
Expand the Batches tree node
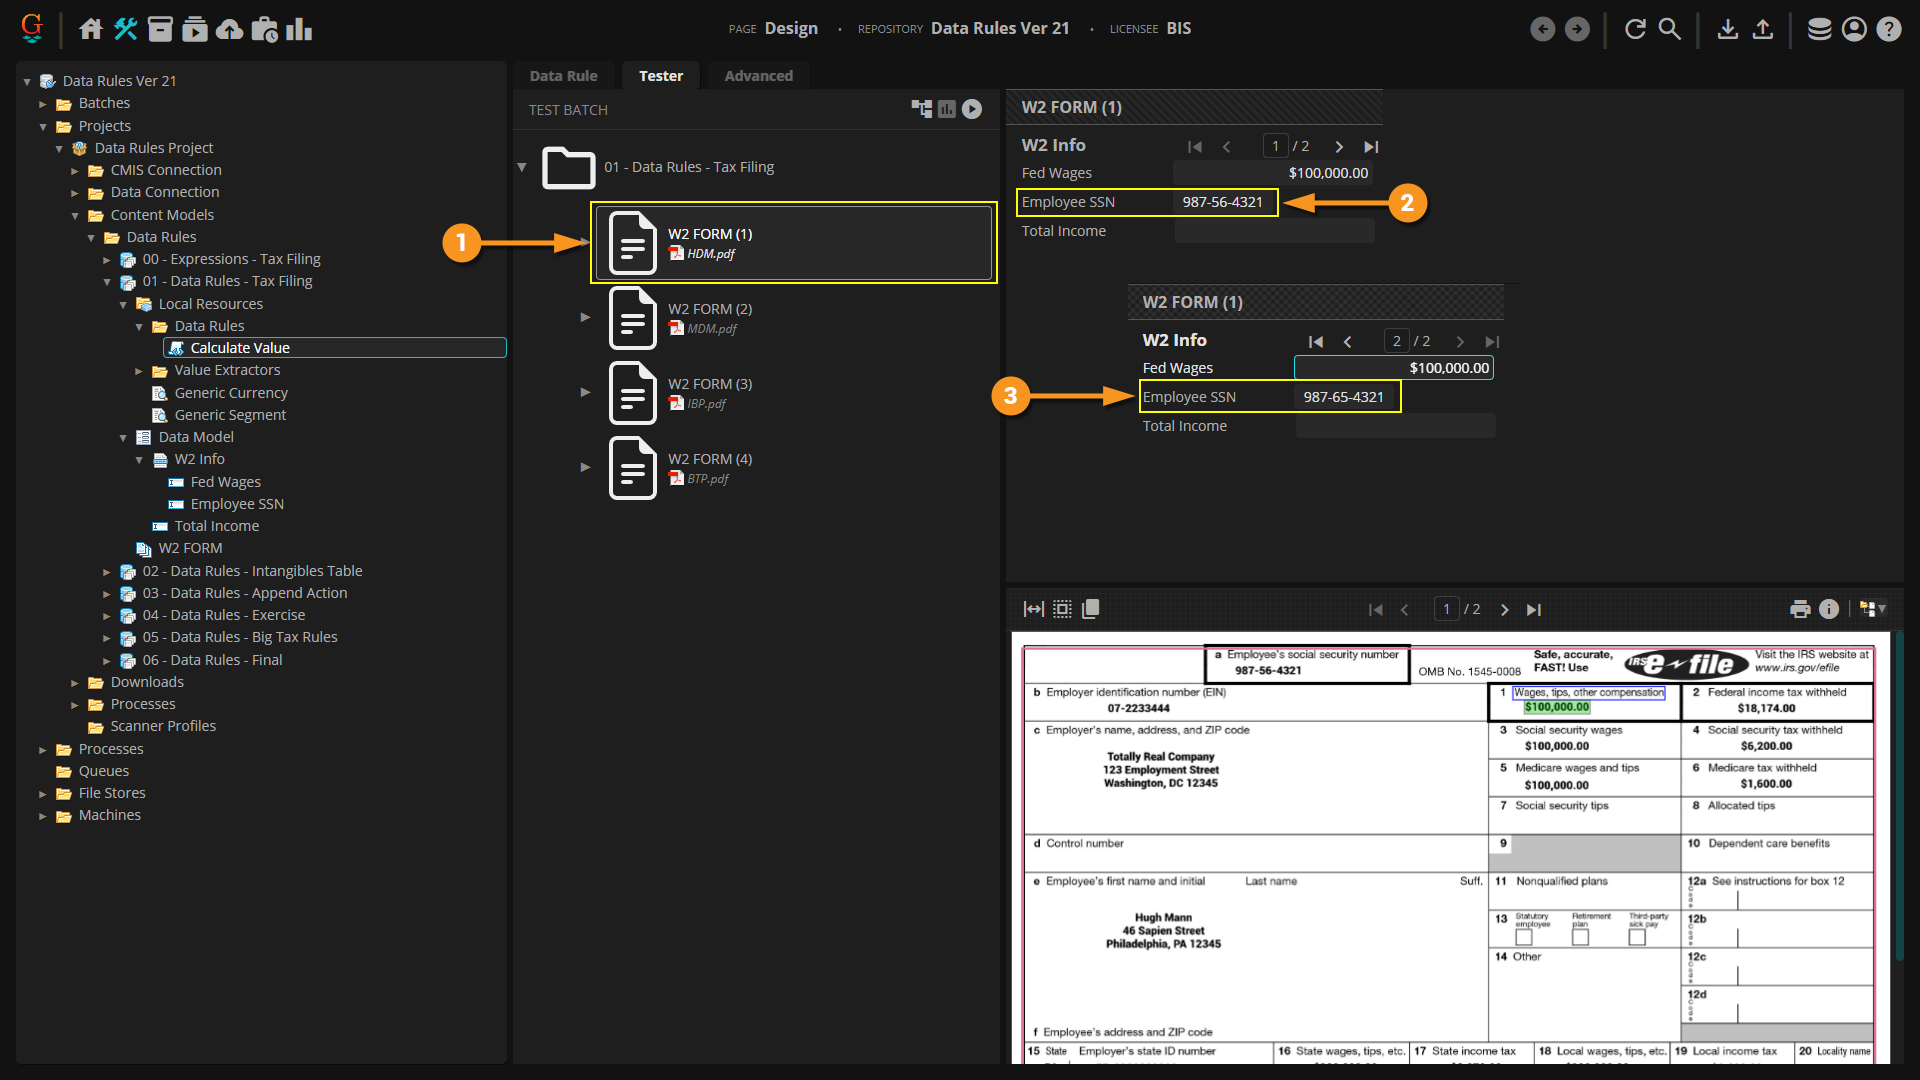pos(43,104)
